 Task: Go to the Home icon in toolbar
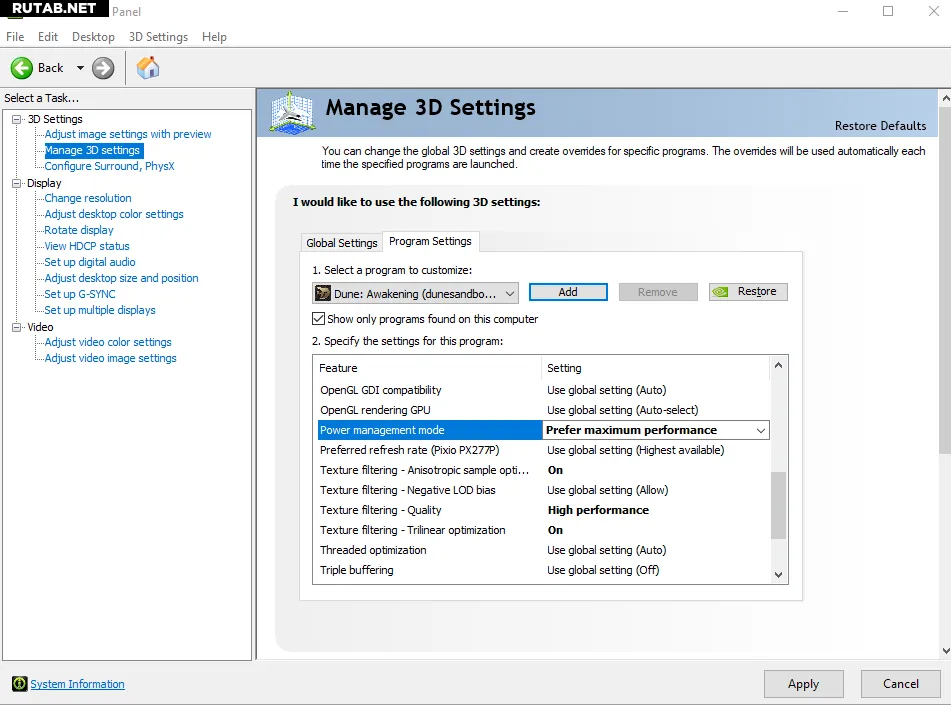pos(147,68)
